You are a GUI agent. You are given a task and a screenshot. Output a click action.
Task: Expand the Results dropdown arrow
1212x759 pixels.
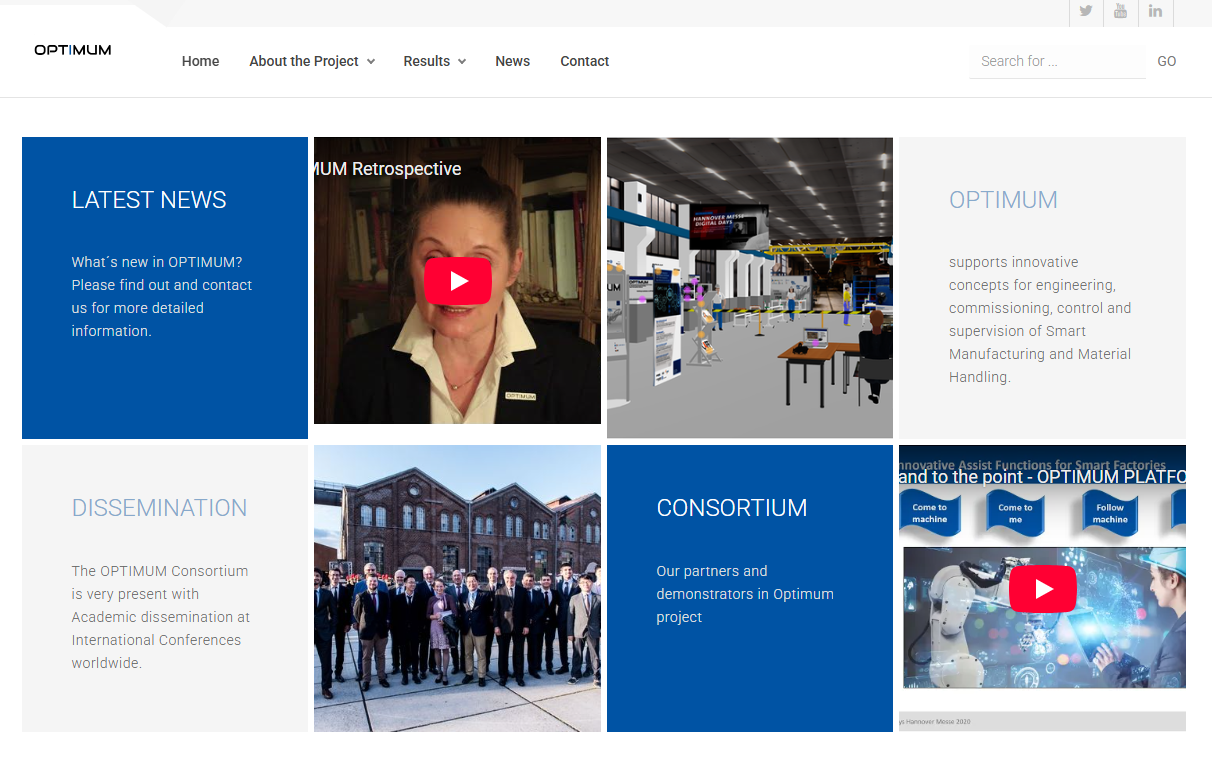pyautogui.click(x=462, y=62)
